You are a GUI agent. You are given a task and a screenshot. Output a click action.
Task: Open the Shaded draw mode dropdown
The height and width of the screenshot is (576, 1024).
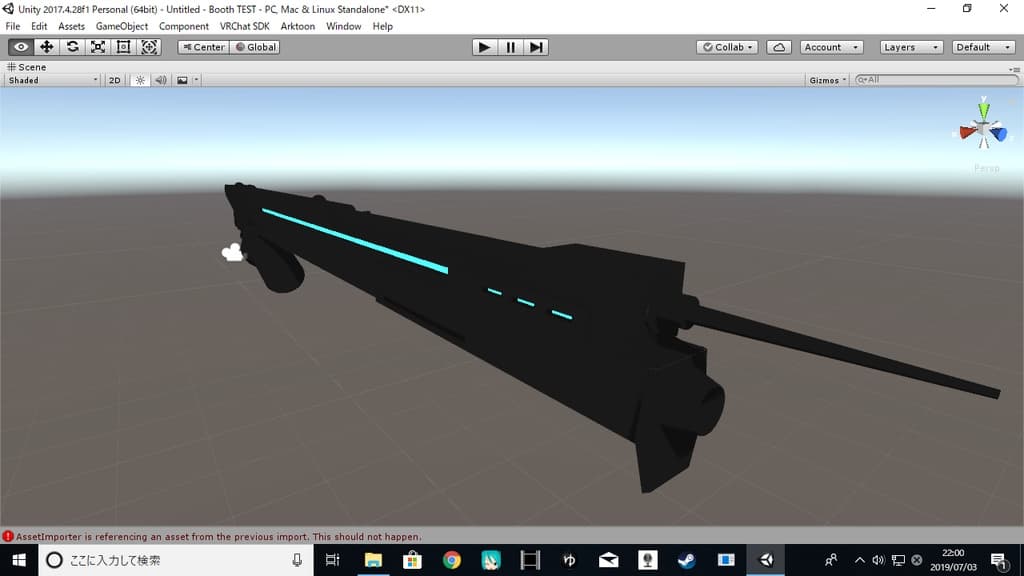(x=52, y=80)
